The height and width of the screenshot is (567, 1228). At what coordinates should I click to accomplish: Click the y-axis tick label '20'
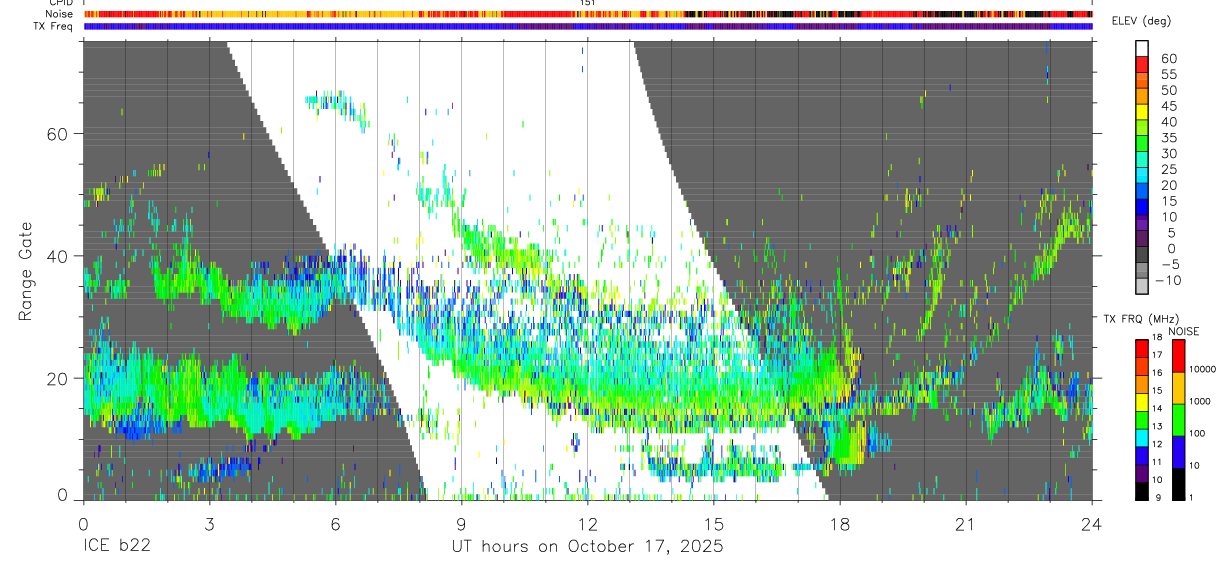(59, 378)
